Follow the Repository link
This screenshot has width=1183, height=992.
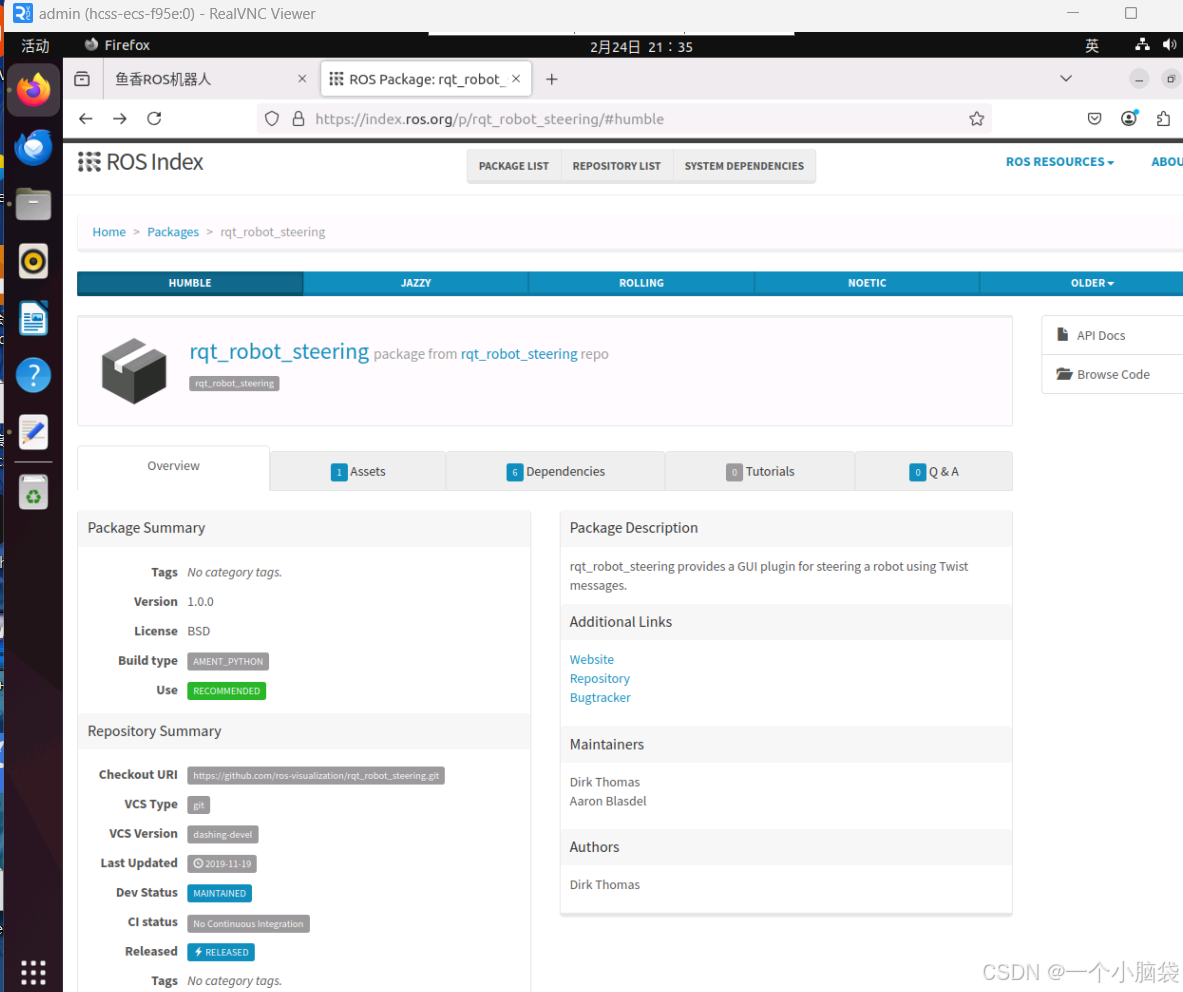pos(599,678)
